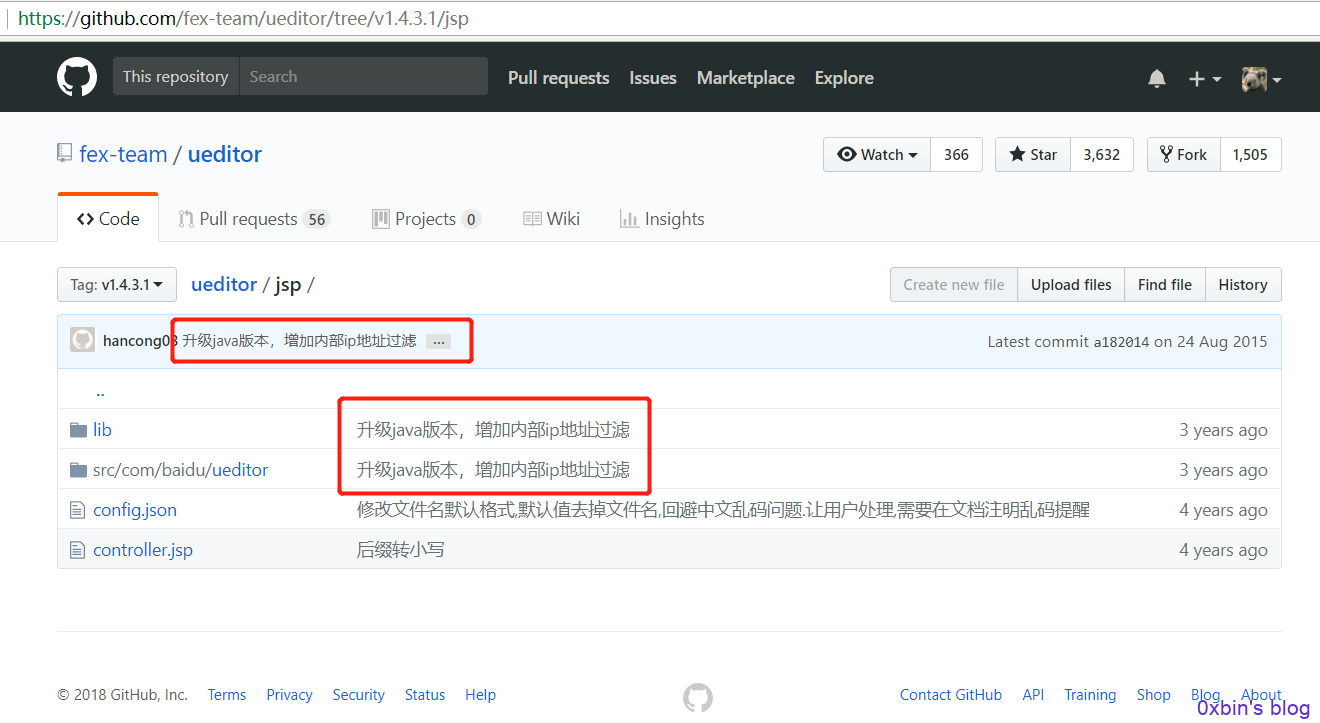Open Marketplace in top navigation
The height and width of the screenshot is (723, 1320).
pyautogui.click(x=746, y=78)
